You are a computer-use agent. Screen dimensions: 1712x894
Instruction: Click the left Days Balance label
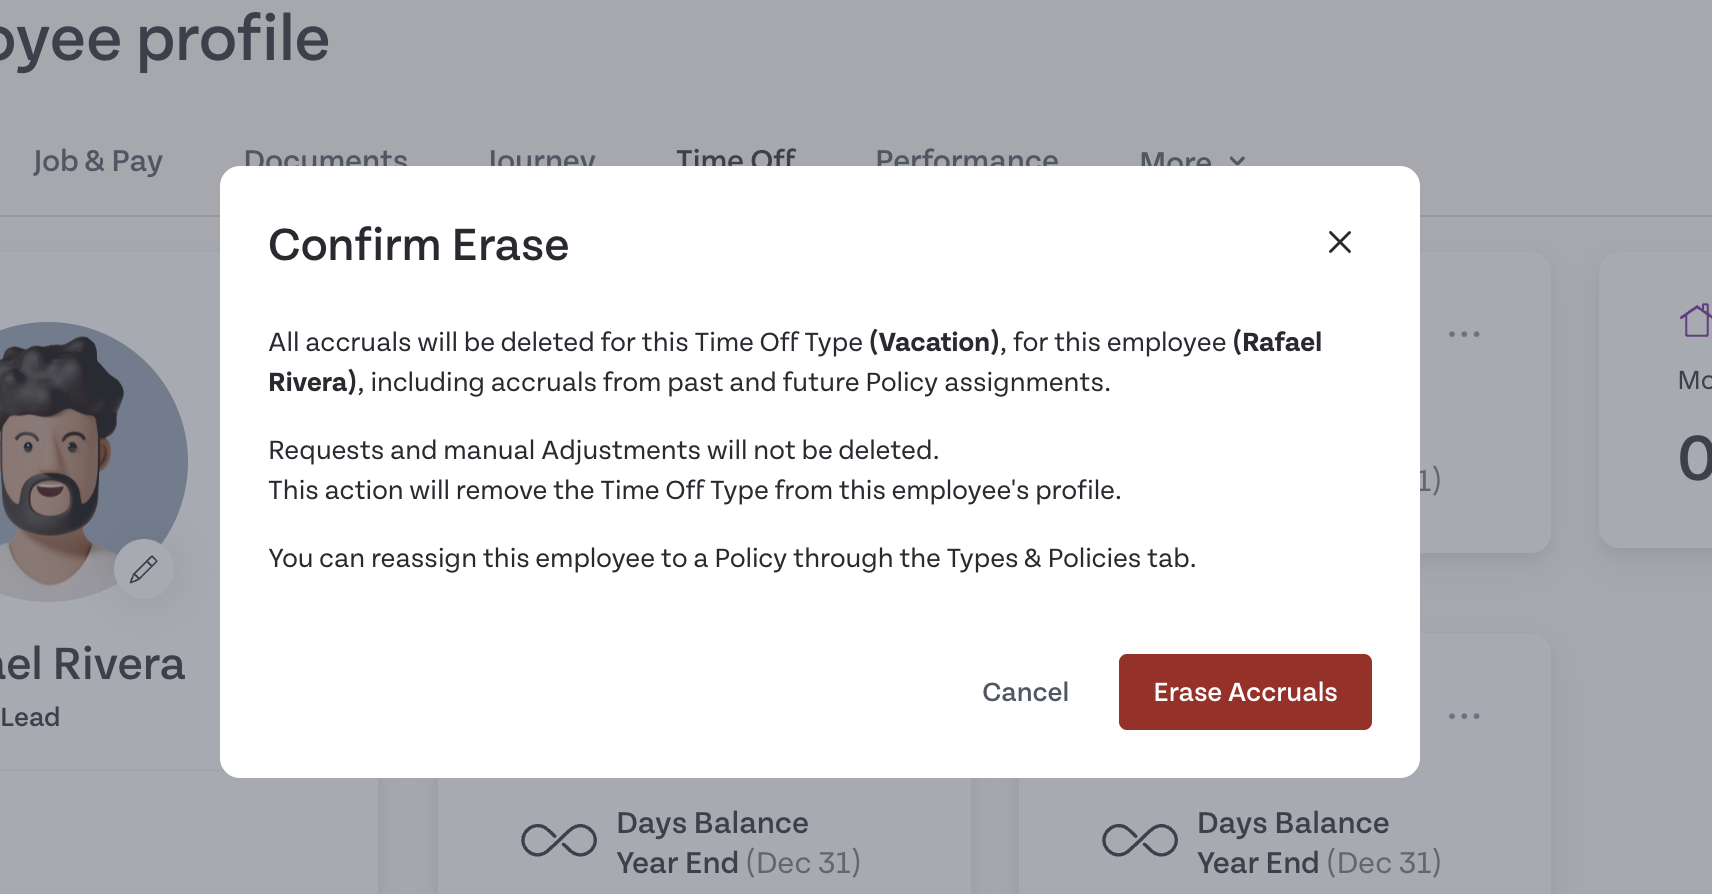[712, 823]
